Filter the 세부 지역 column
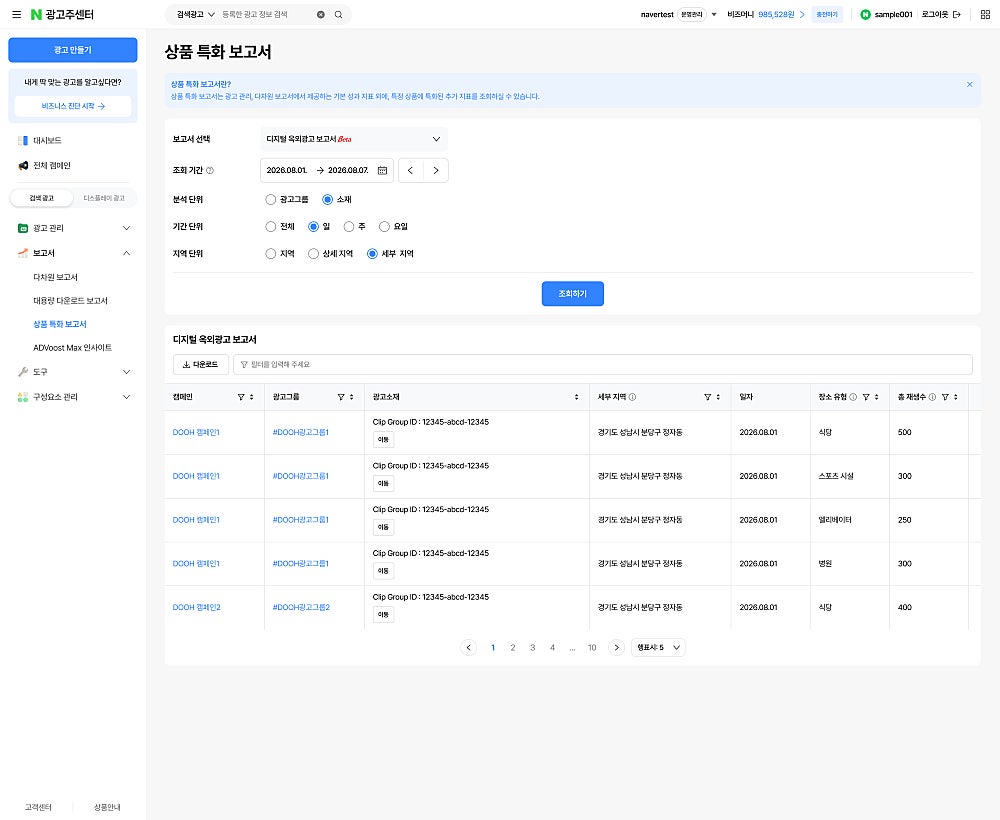This screenshot has width=1000, height=820. click(707, 397)
